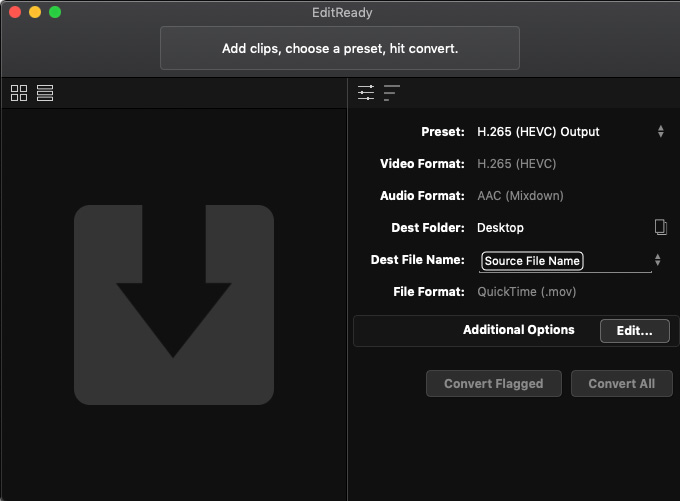
Task: Click the AAC (Mixdown) audio format value
Action: click(520, 196)
